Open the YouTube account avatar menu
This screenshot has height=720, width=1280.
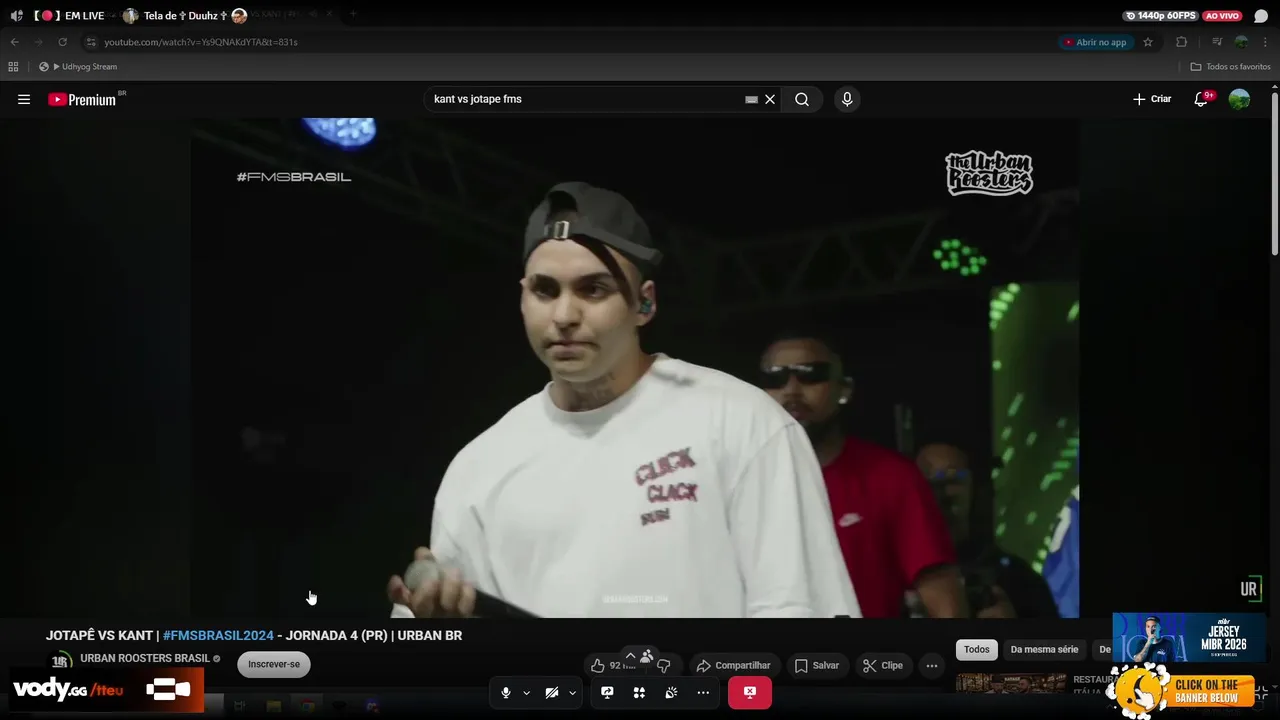tap(1239, 99)
